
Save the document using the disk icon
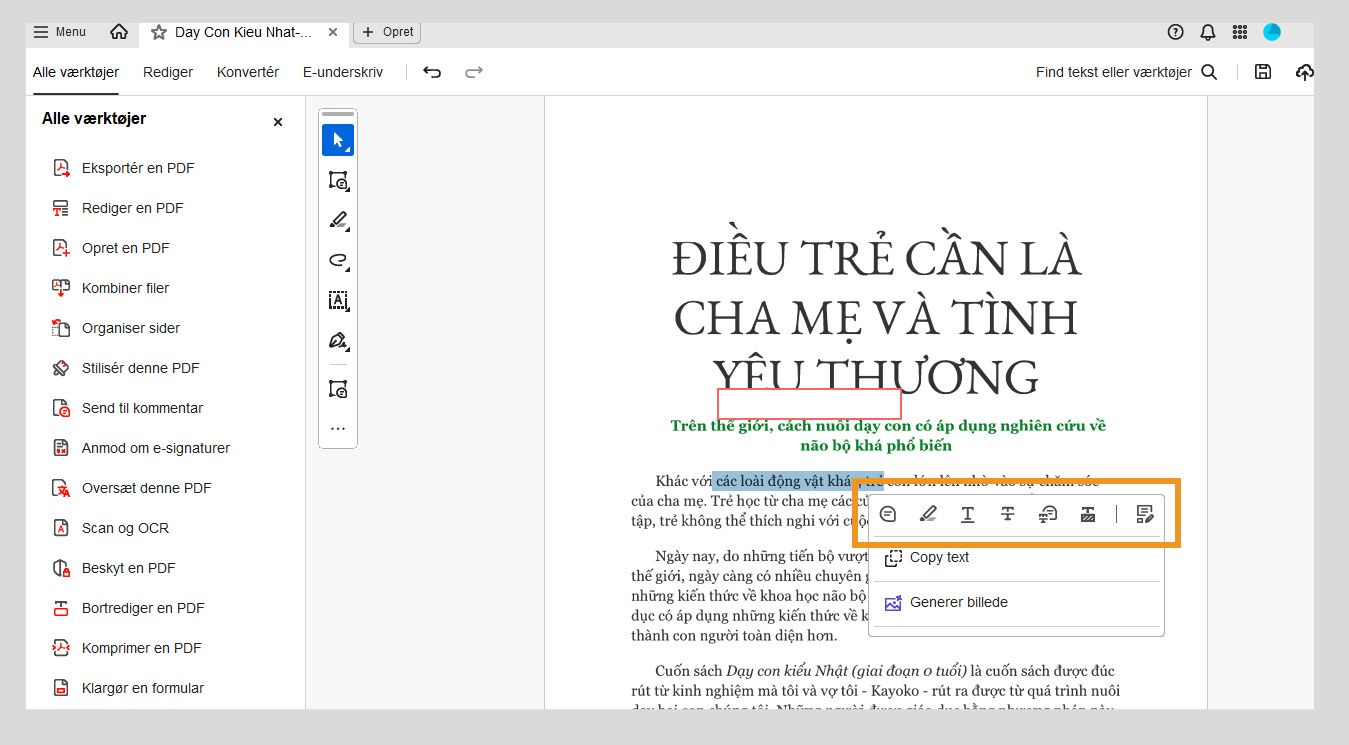(1263, 72)
